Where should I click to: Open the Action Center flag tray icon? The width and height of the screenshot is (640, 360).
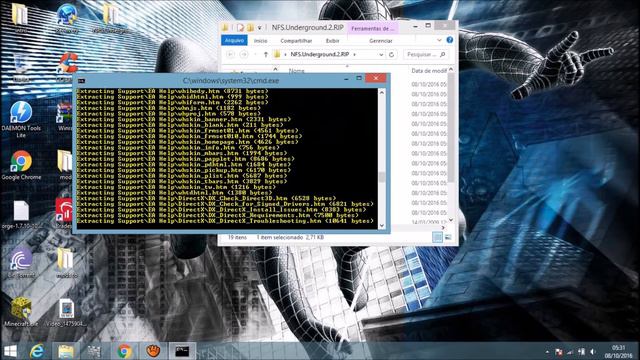pos(559,352)
